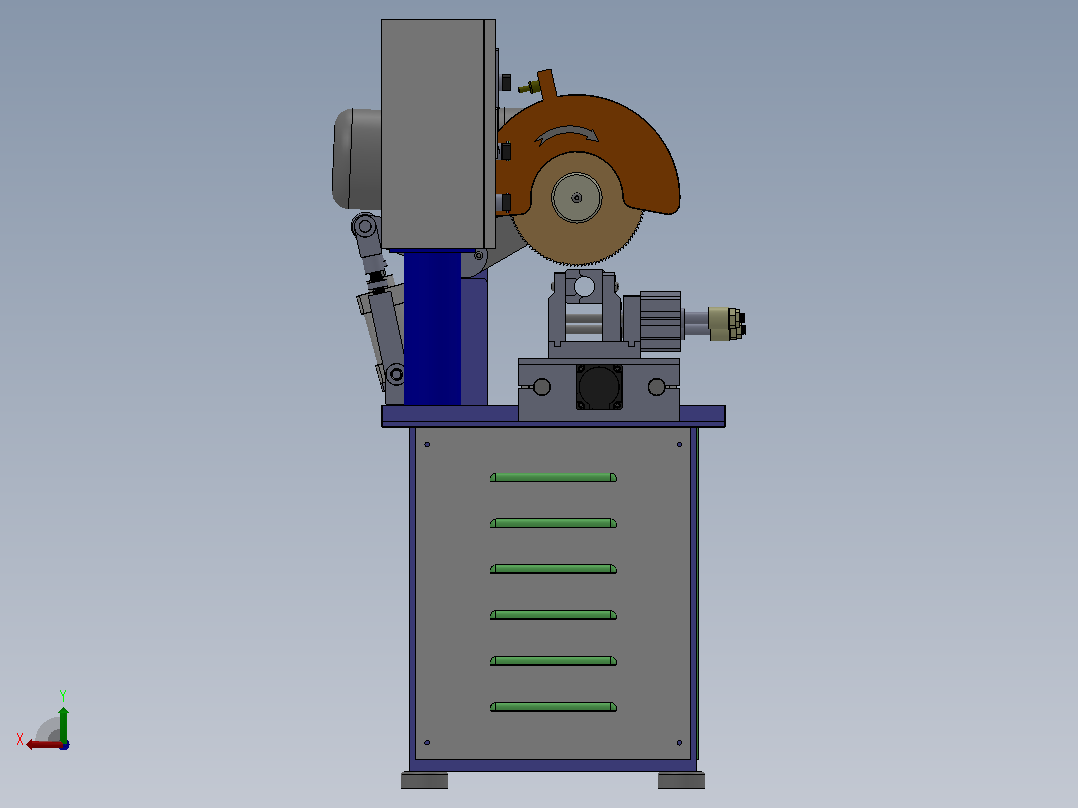Pick the bright blue vertical column
Image resolution: width=1078 pixels, height=808 pixels.
pyautogui.click(x=432, y=328)
